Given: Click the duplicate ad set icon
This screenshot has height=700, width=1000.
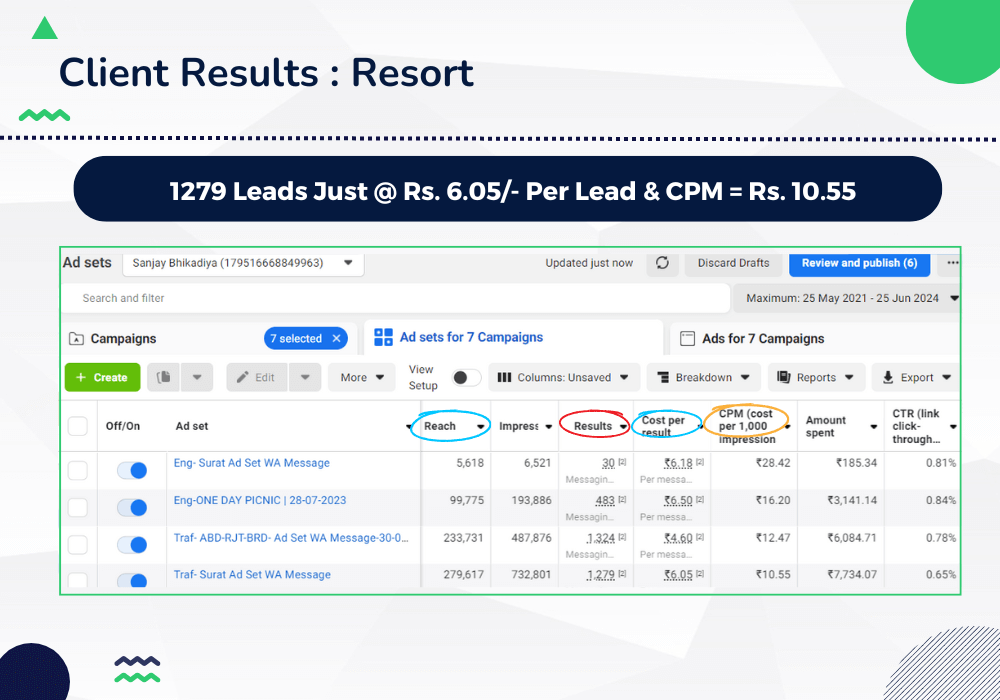Looking at the screenshot, I should point(165,377).
